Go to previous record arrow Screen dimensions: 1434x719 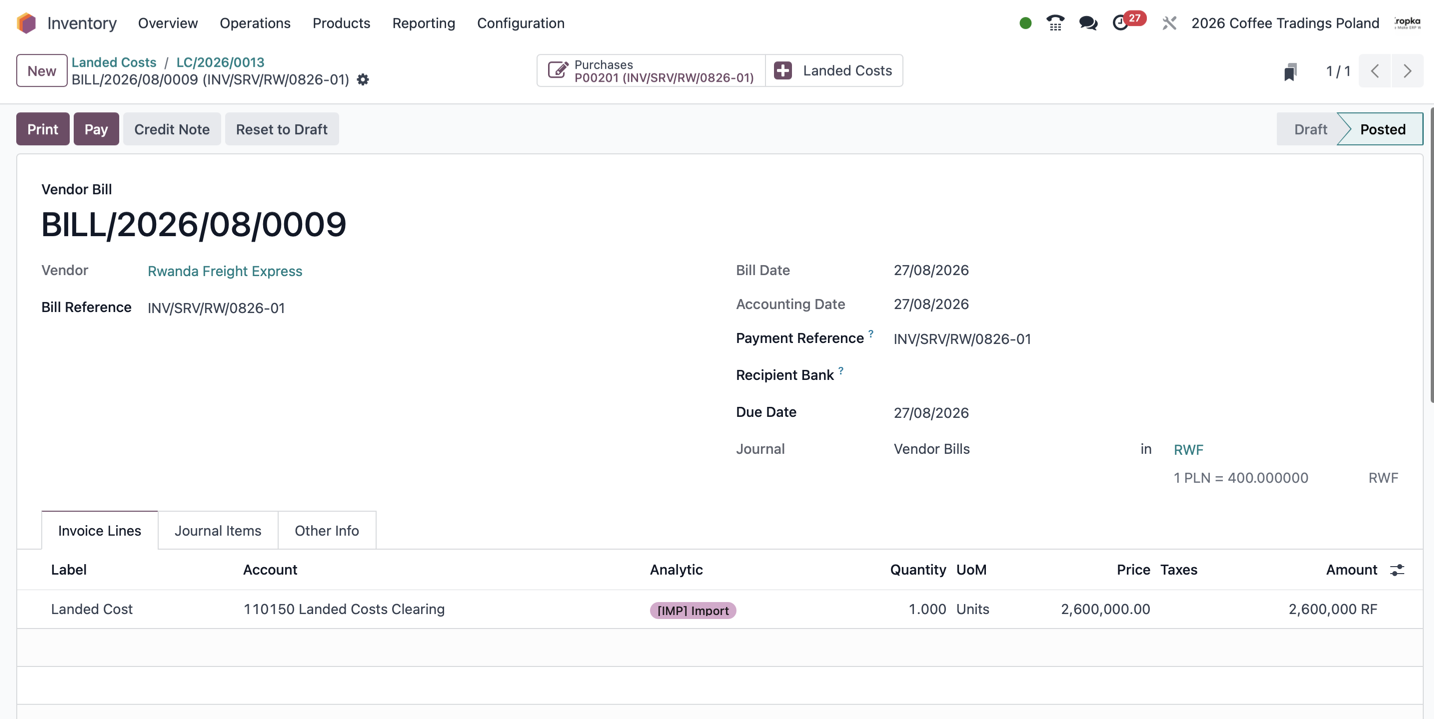click(x=1375, y=71)
